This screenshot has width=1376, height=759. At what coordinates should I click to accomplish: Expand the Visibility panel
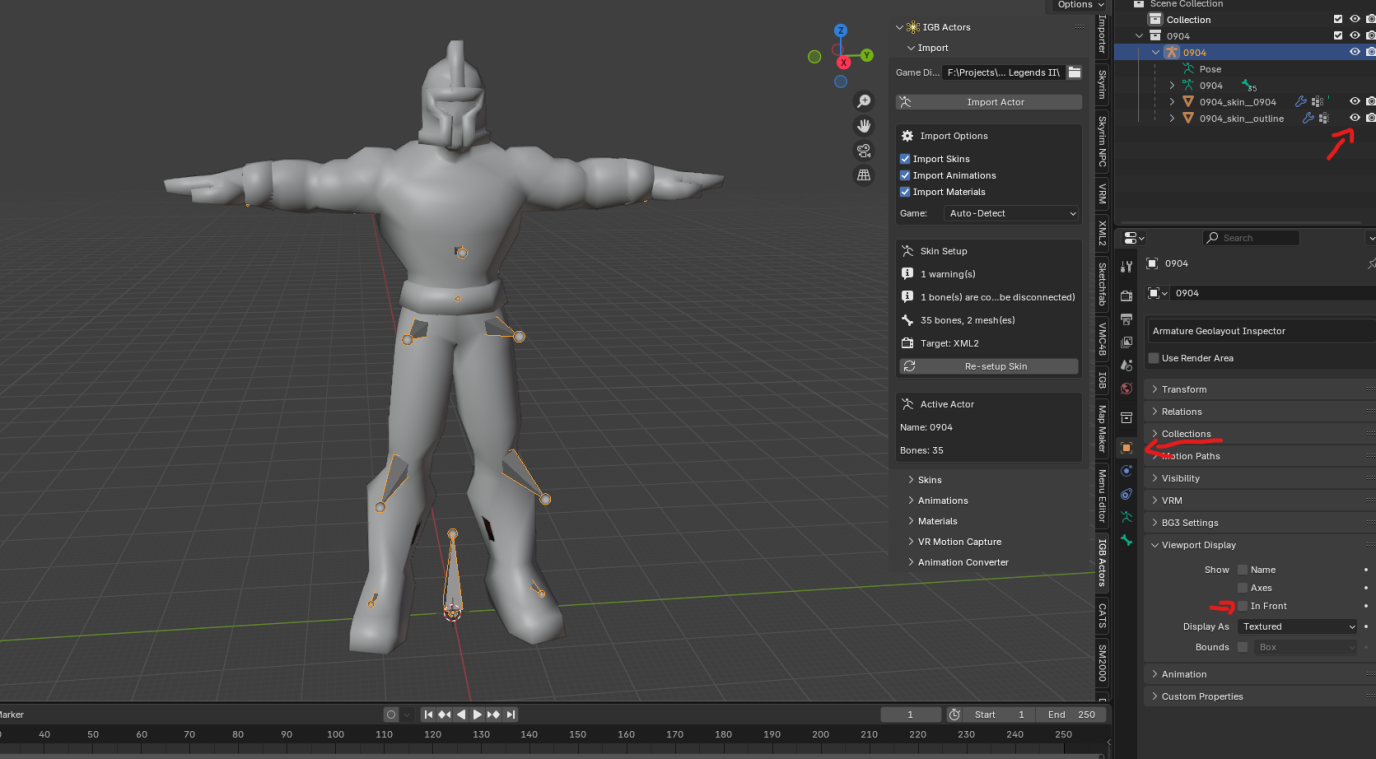tap(1180, 478)
